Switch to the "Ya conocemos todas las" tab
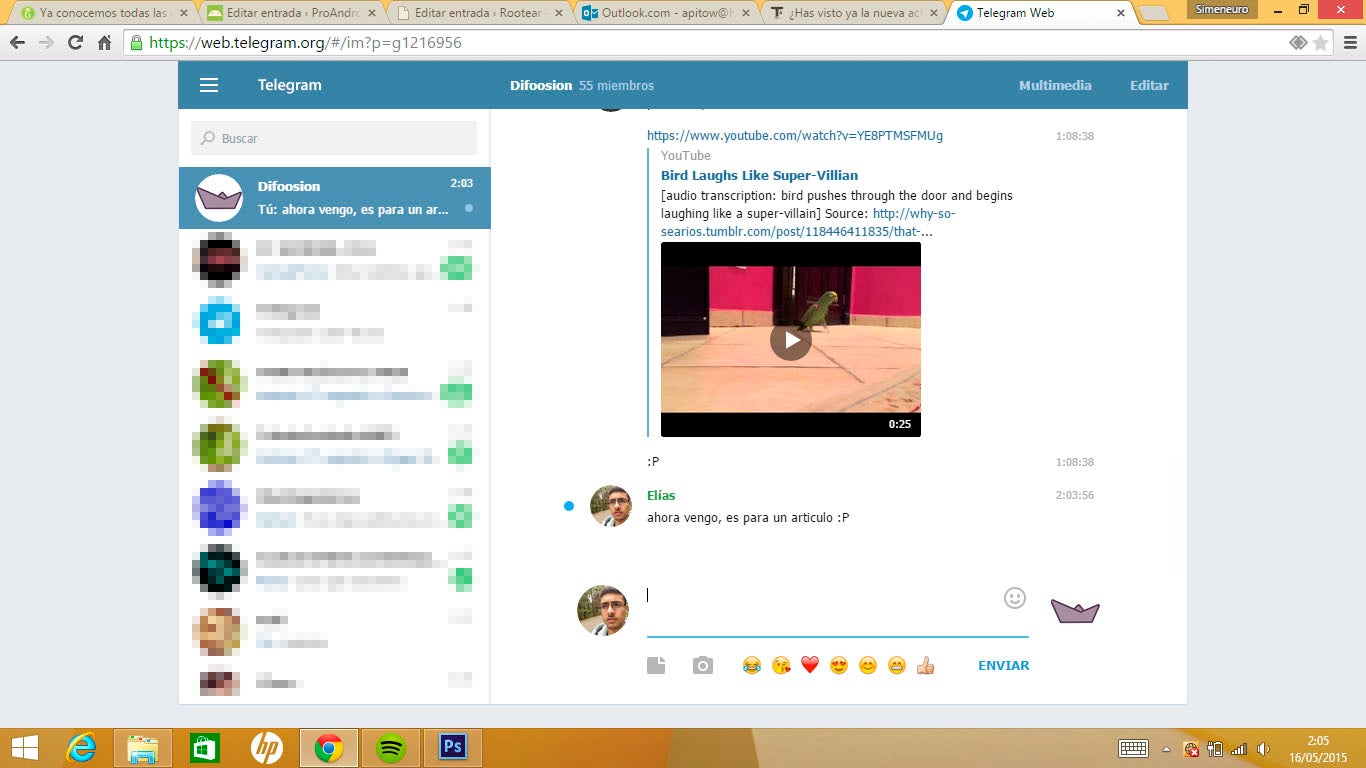 (x=102, y=13)
